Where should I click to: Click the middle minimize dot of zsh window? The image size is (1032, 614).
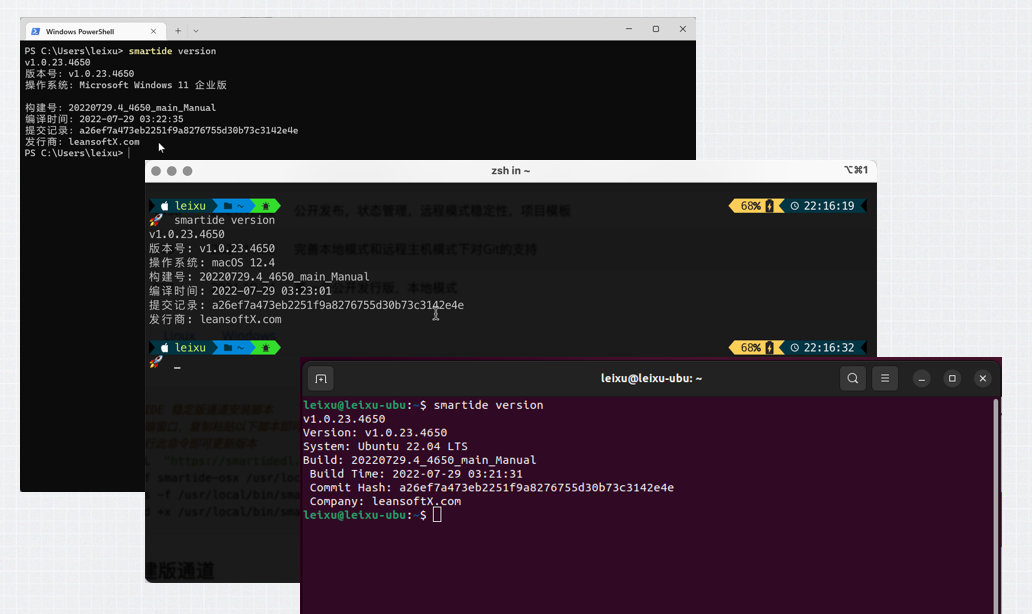point(172,171)
